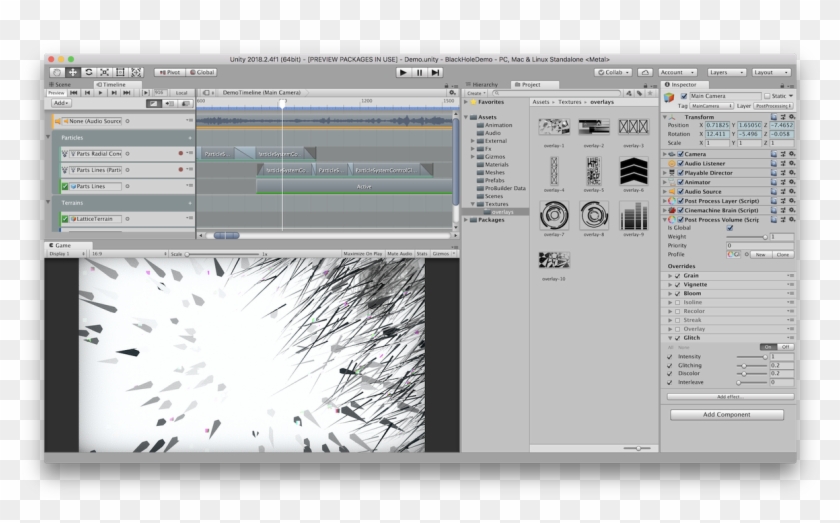Start Play mode with the main Play button
Image resolution: width=840 pixels, height=523 pixels.
click(x=403, y=72)
